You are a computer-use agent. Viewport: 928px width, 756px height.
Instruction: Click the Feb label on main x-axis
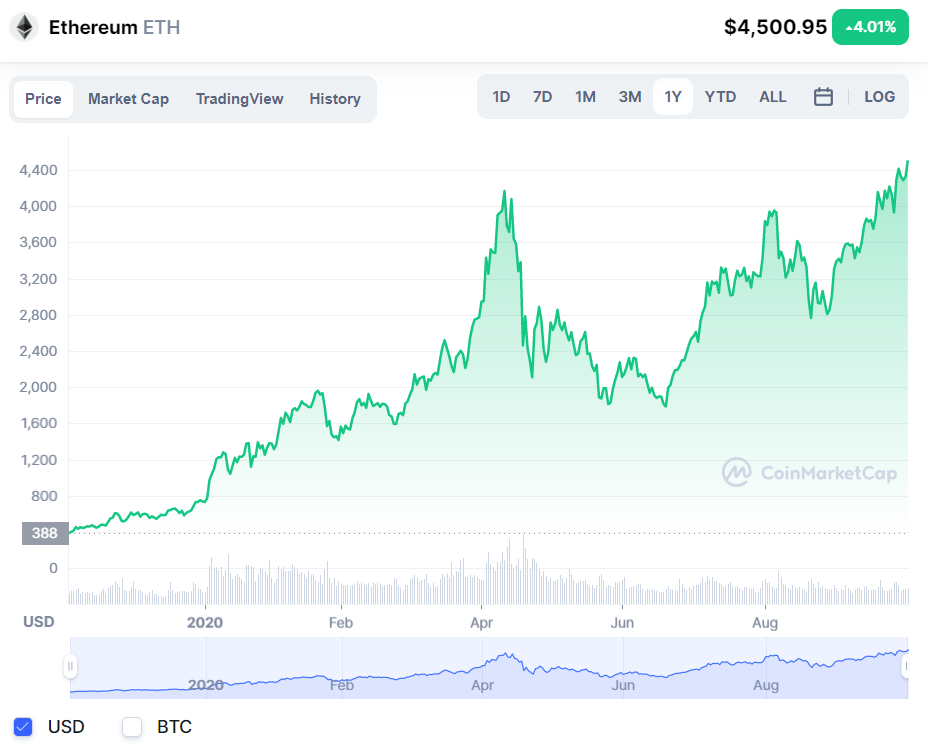[341, 623]
